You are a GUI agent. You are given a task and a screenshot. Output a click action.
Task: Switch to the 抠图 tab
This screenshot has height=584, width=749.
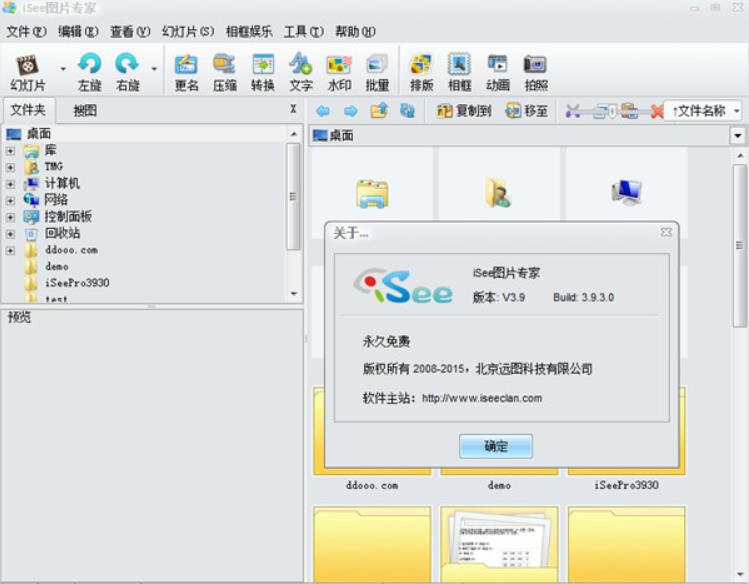[x=85, y=110]
